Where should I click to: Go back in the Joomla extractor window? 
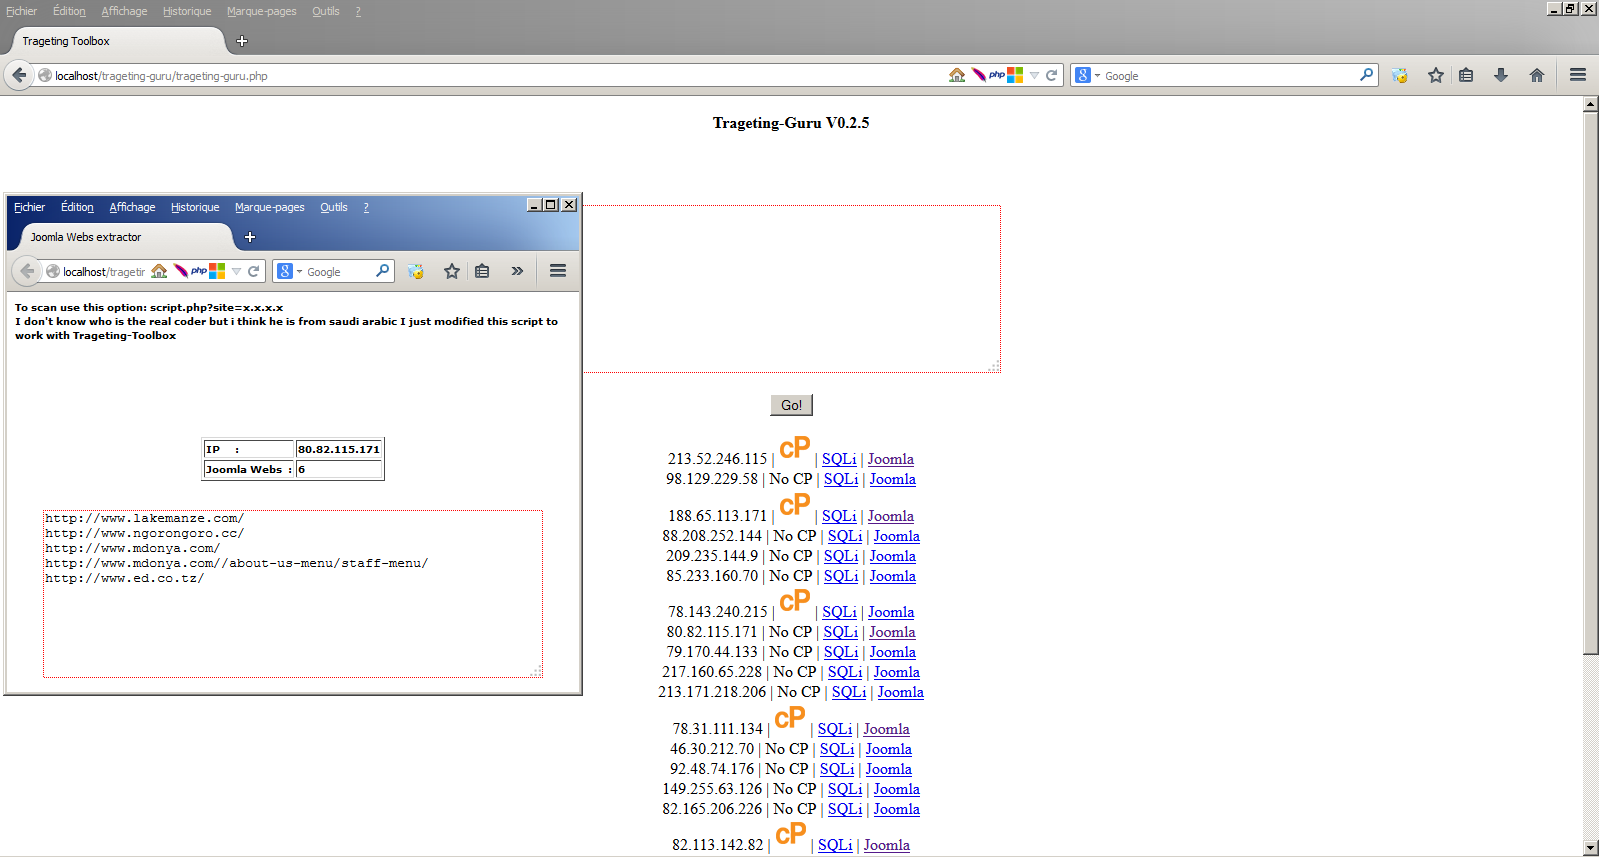(27, 271)
